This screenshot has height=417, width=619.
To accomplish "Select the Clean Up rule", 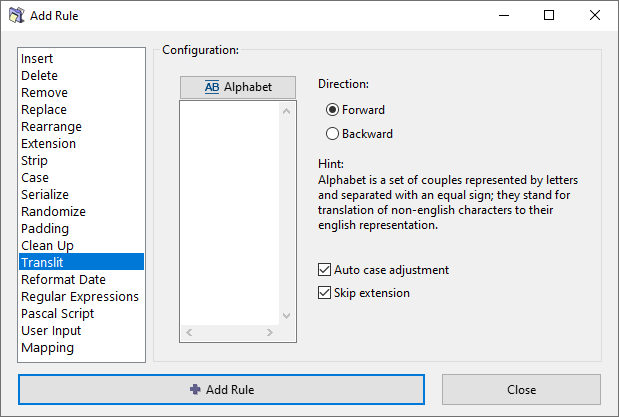I will [x=47, y=246].
